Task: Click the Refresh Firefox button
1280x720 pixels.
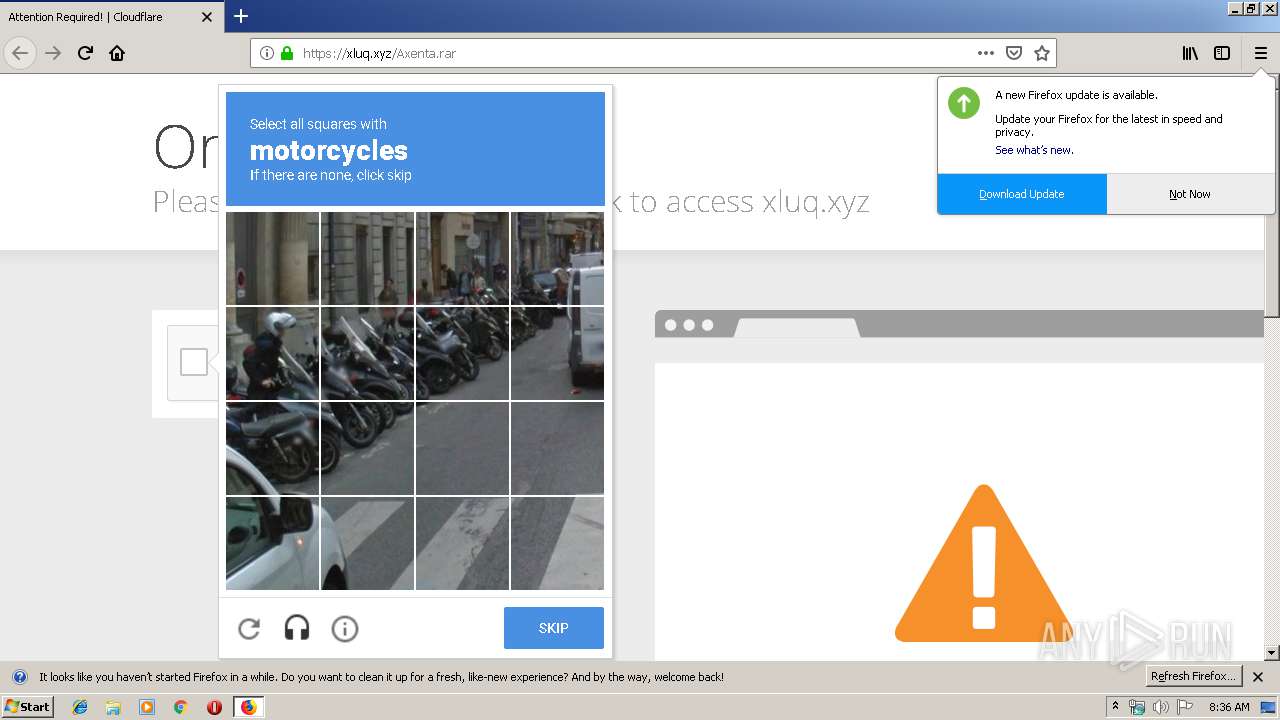Action: pyautogui.click(x=1193, y=676)
